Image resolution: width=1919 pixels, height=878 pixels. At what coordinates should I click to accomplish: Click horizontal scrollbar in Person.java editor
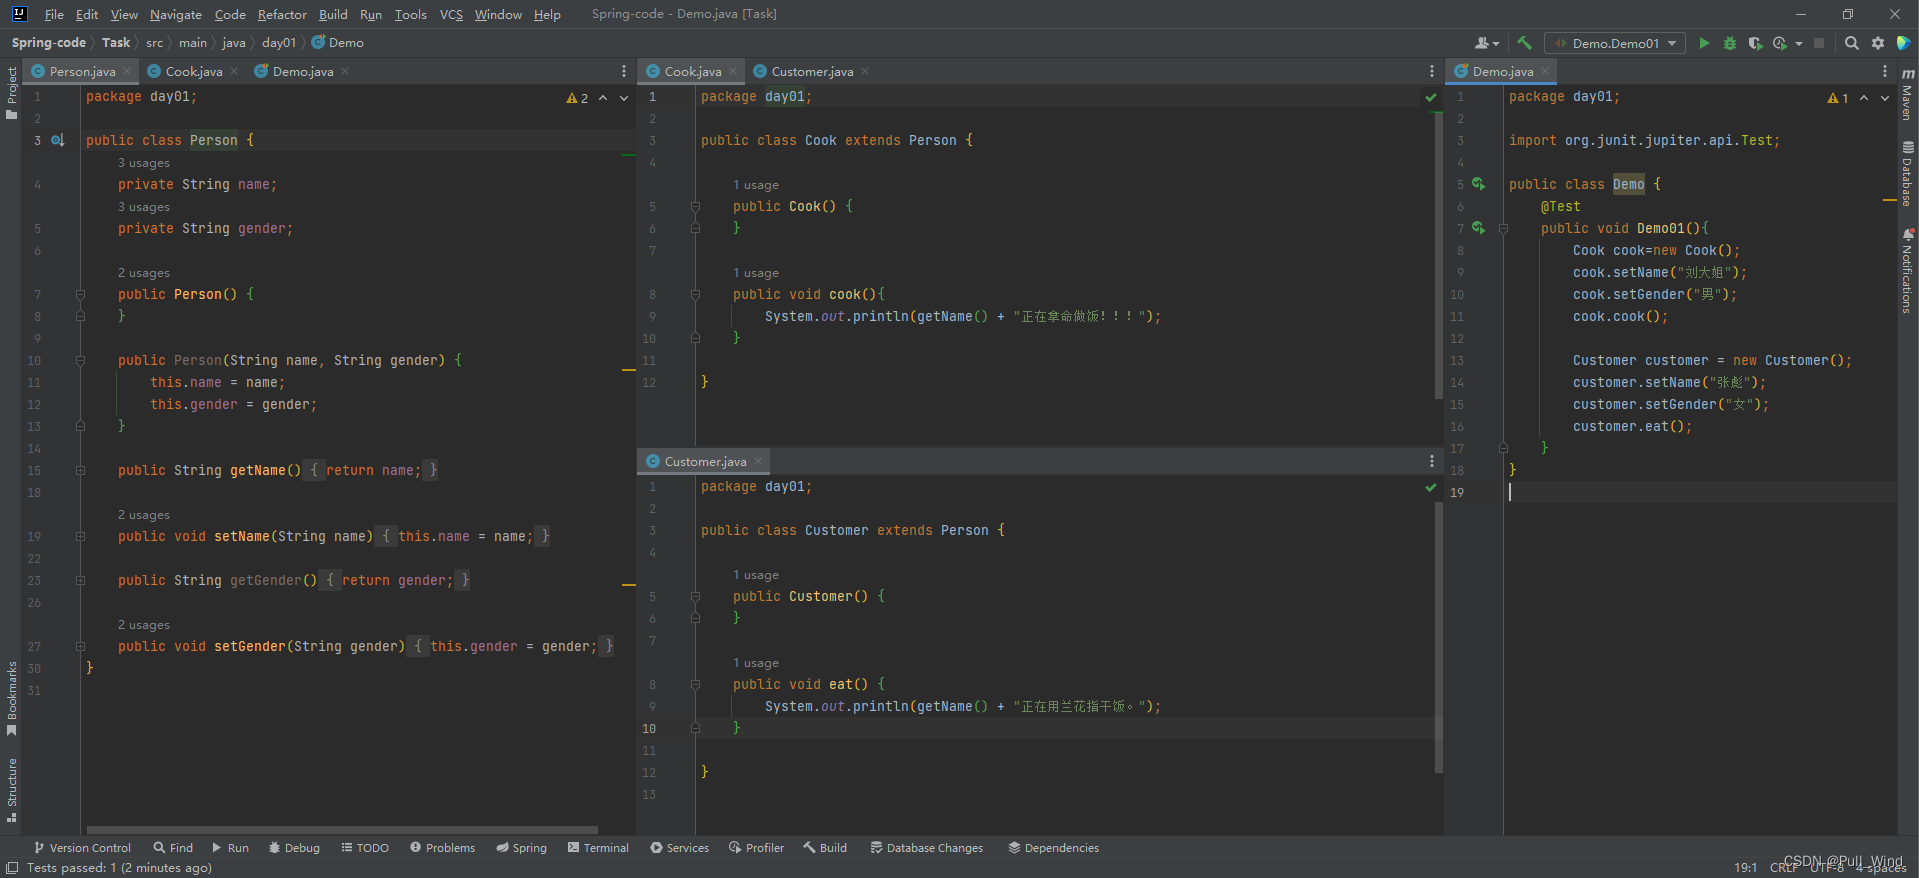pyautogui.click(x=342, y=830)
